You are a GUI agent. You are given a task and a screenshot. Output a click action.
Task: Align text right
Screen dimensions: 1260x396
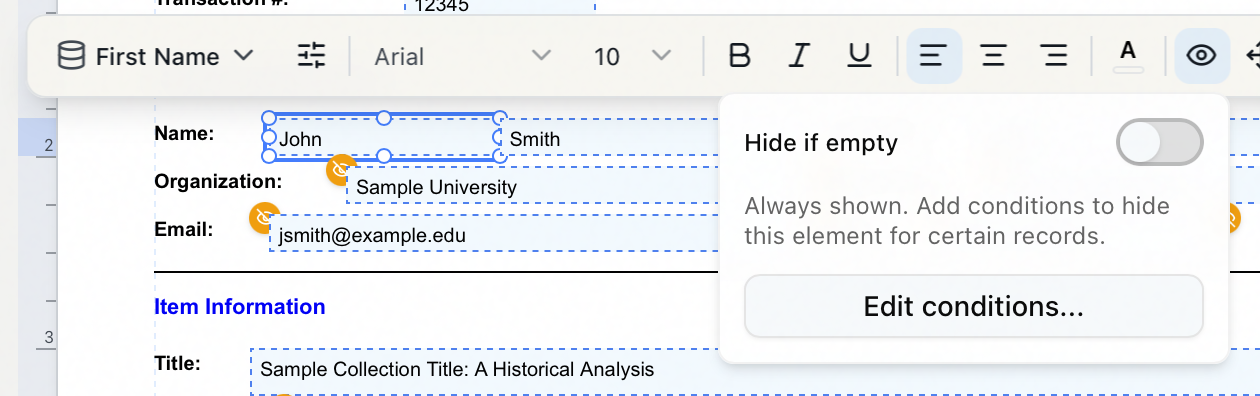(1054, 56)
